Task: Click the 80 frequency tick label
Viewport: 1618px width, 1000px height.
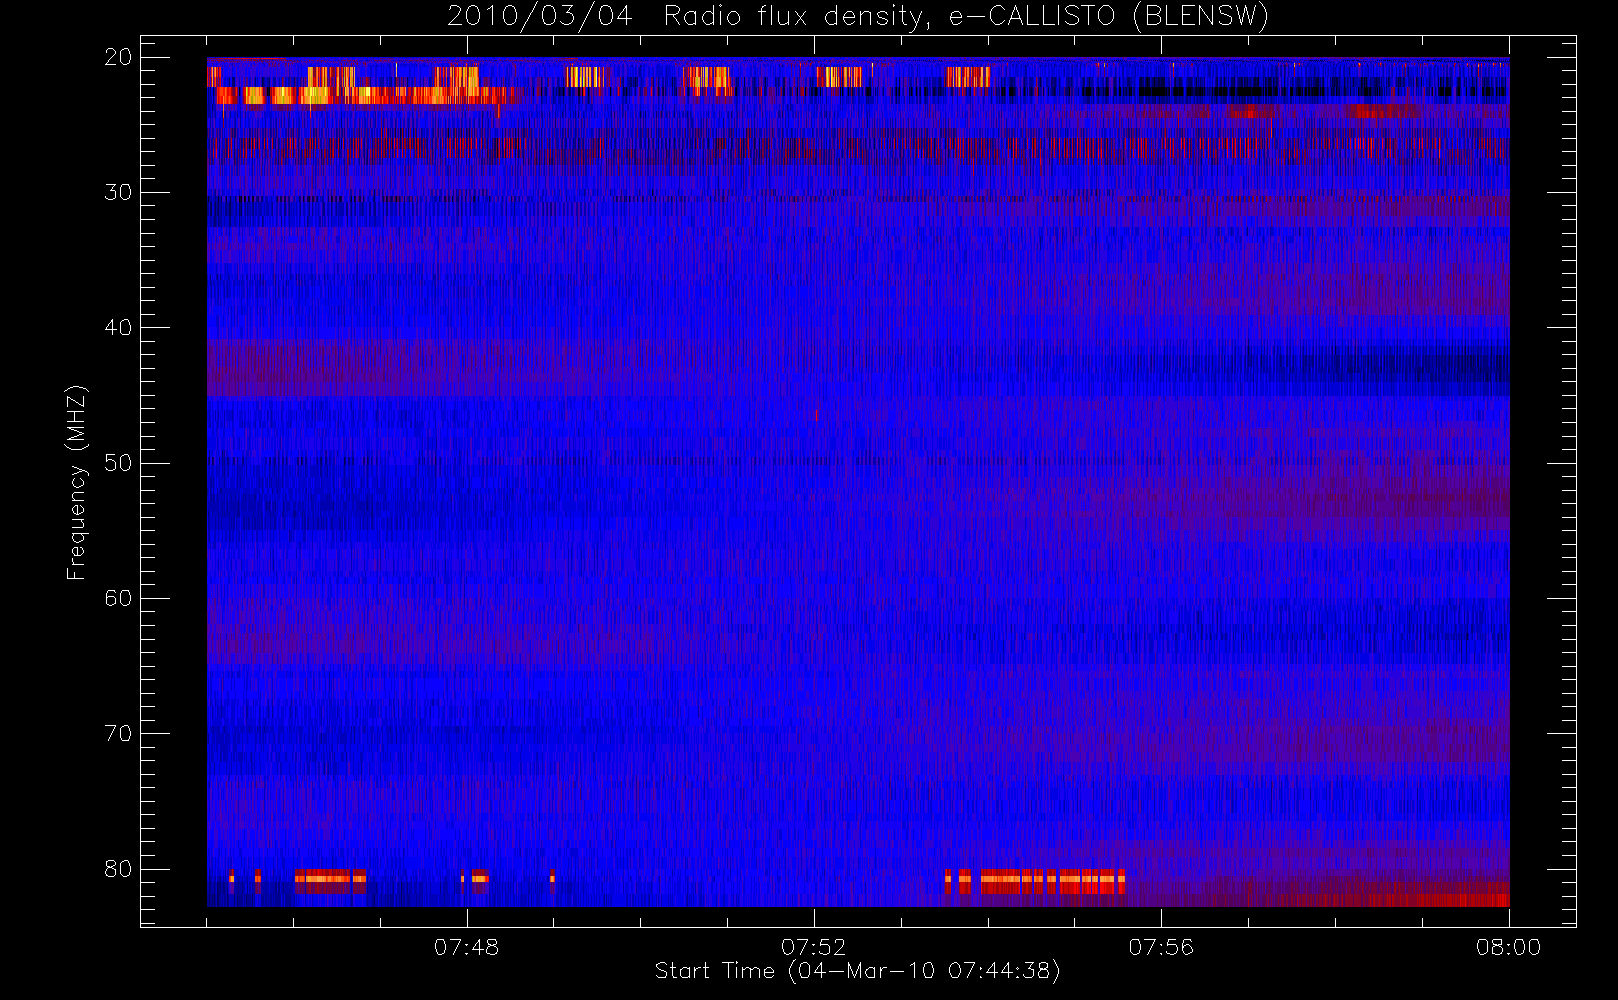Action: coord(118,868)
